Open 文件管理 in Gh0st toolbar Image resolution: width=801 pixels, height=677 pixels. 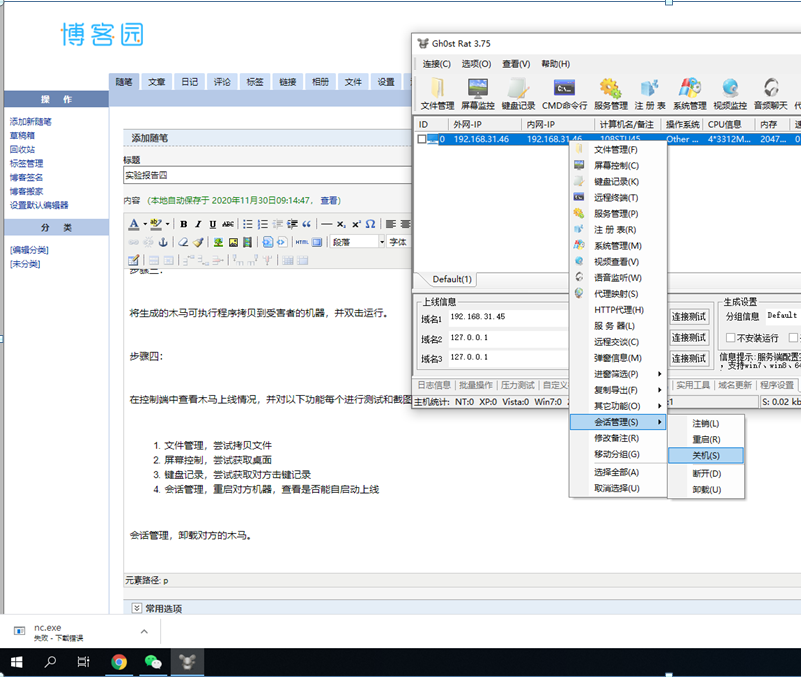(437, 94)
